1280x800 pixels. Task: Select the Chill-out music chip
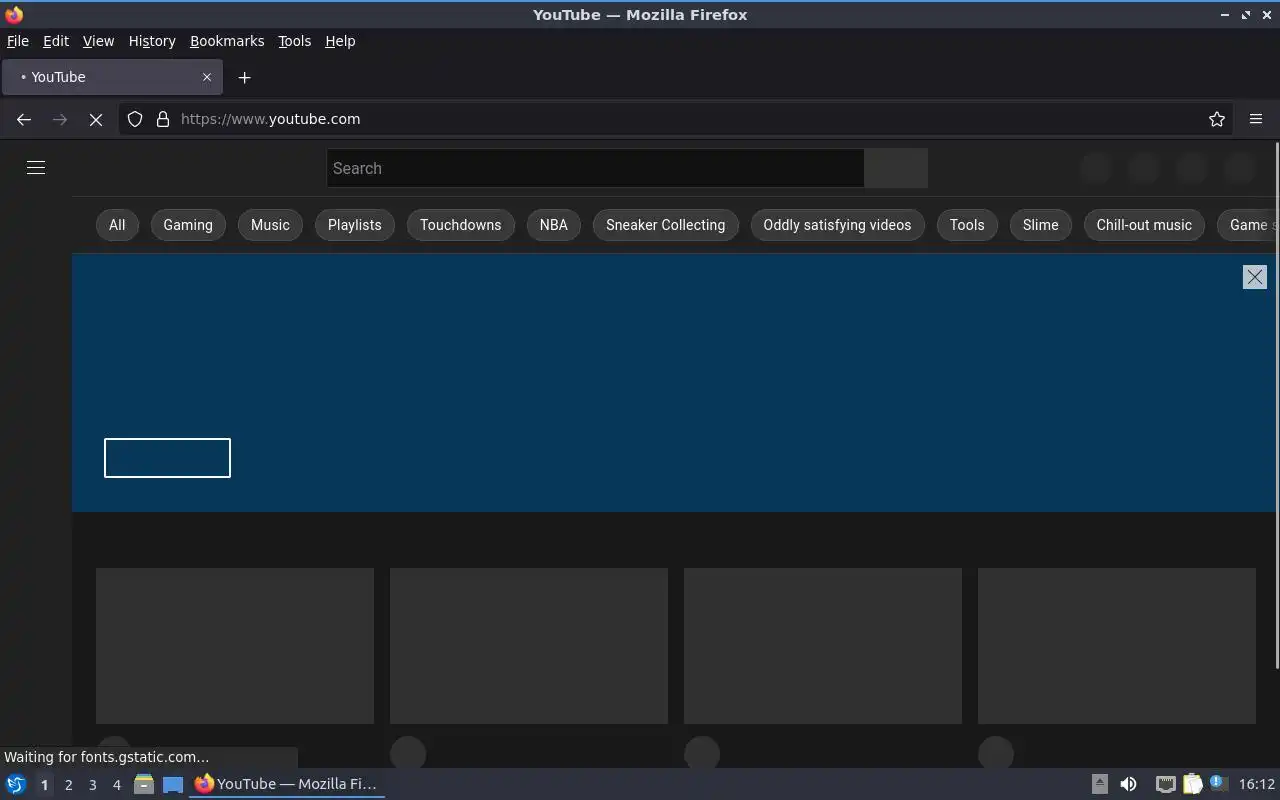click(1144, 225)
